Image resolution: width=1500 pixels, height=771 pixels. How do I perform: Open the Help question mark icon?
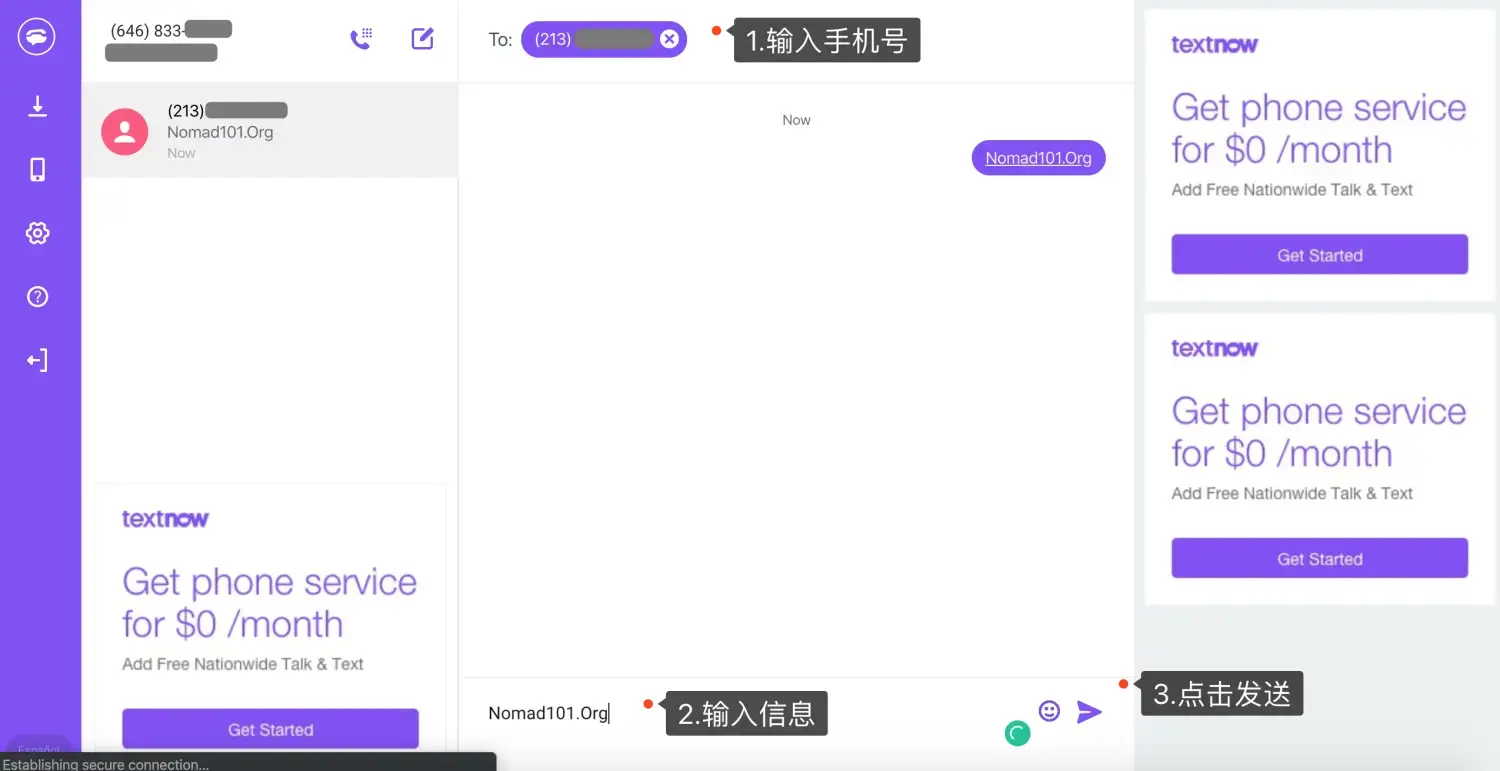[x=38, y=297]
